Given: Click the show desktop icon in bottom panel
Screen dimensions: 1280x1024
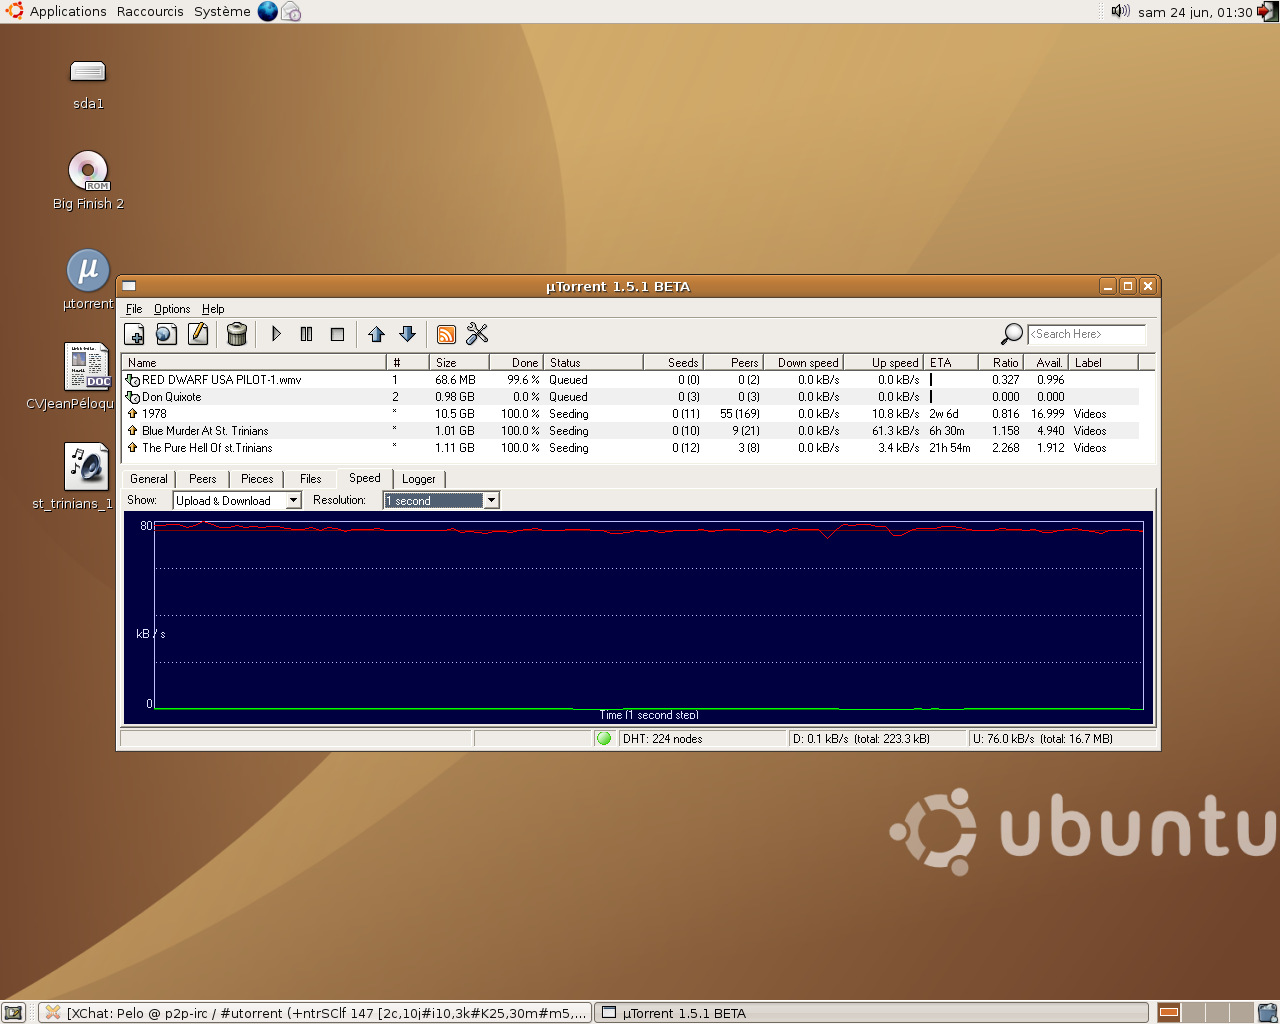Looking at the screenshot, I should (x=13, y=1013).
